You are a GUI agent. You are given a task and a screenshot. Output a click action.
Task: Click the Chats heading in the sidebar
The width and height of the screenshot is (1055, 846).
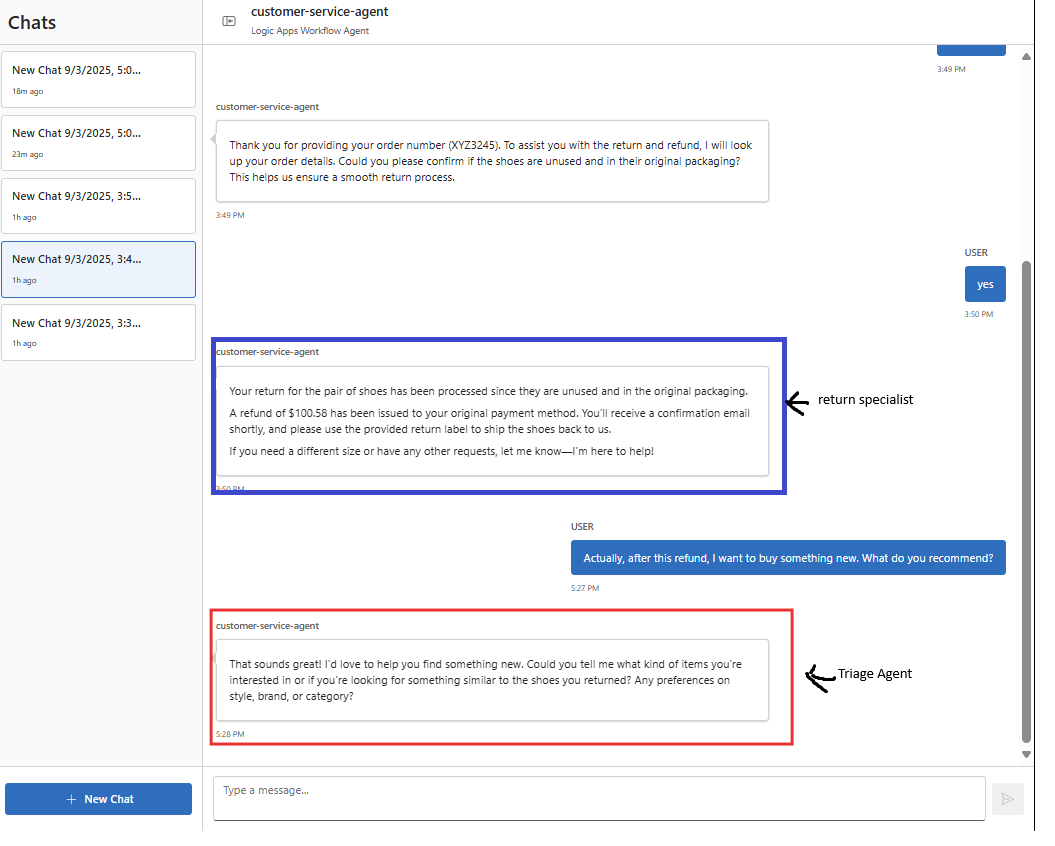(31, 22)
